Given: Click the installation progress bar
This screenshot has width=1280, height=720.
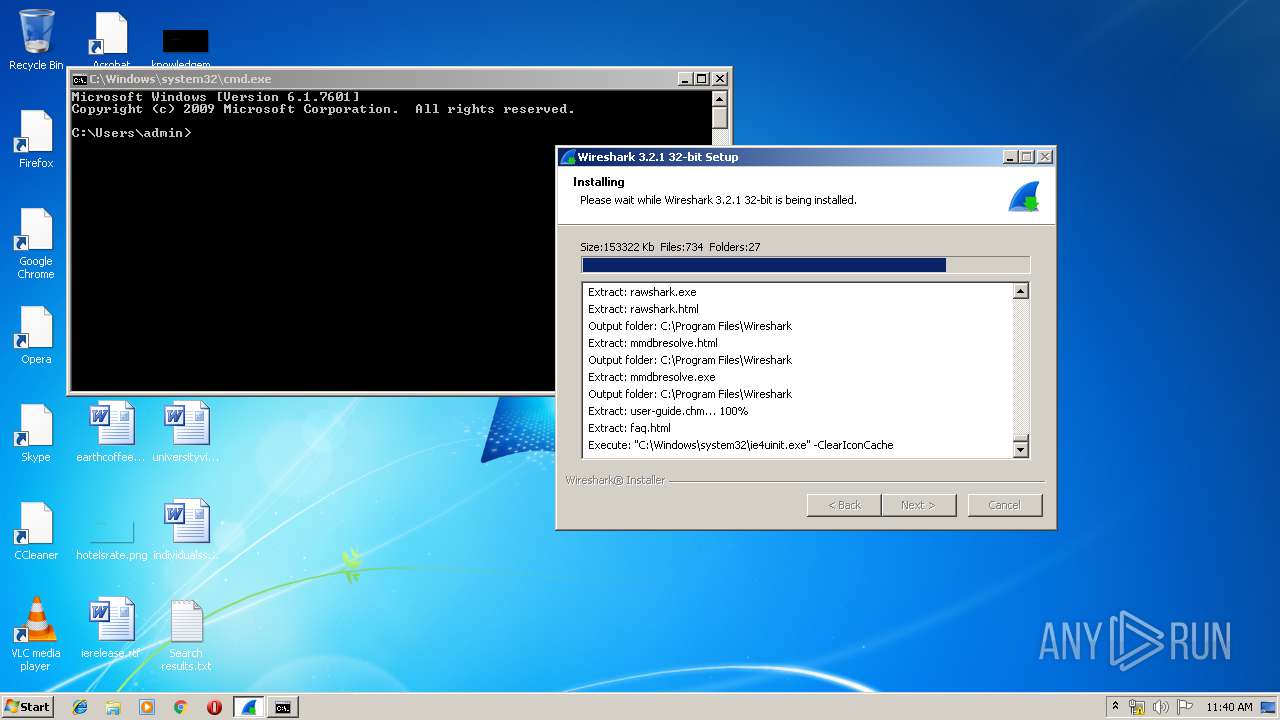Looking at the screenshot, I should pos(806,265).
